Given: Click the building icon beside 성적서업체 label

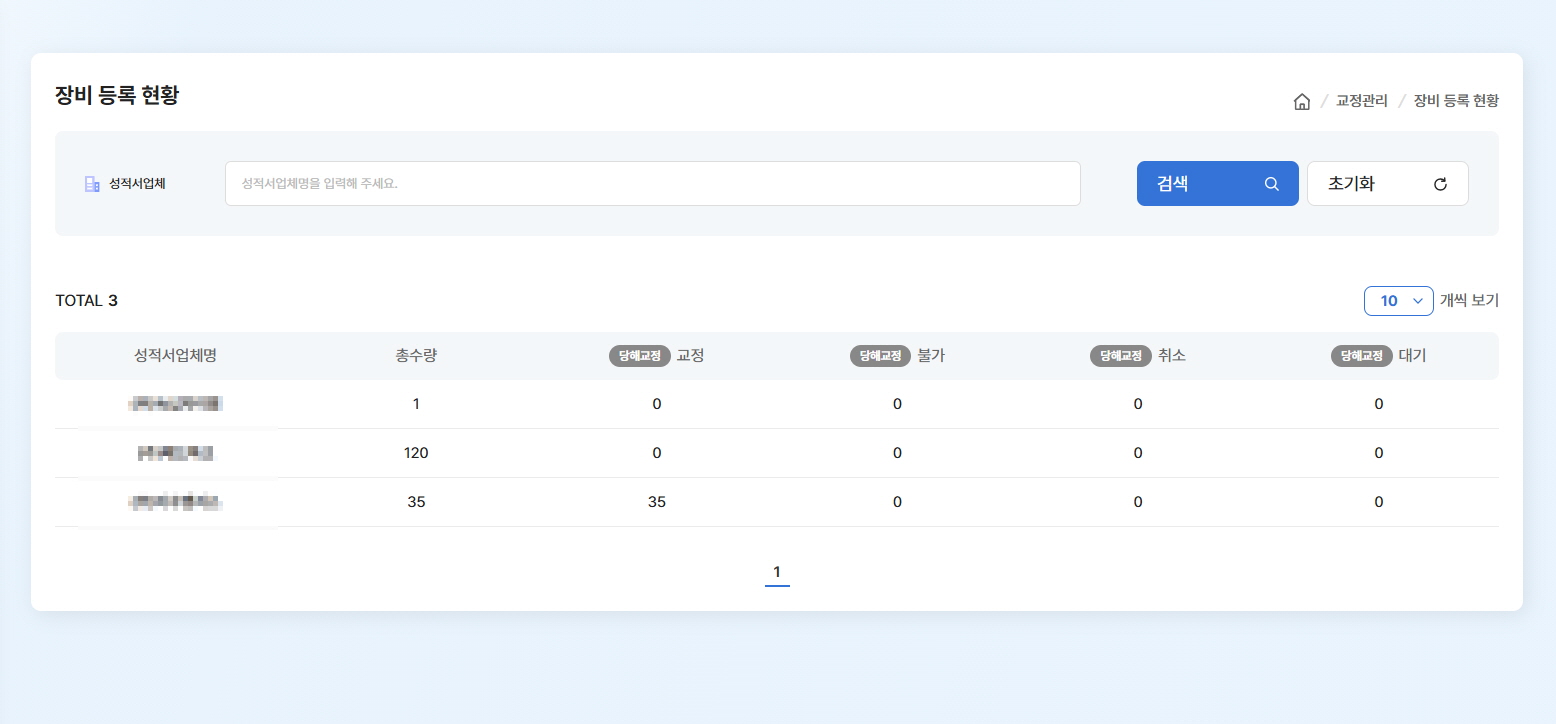Looking at the screenshot, I should click(x=92, y=184).
